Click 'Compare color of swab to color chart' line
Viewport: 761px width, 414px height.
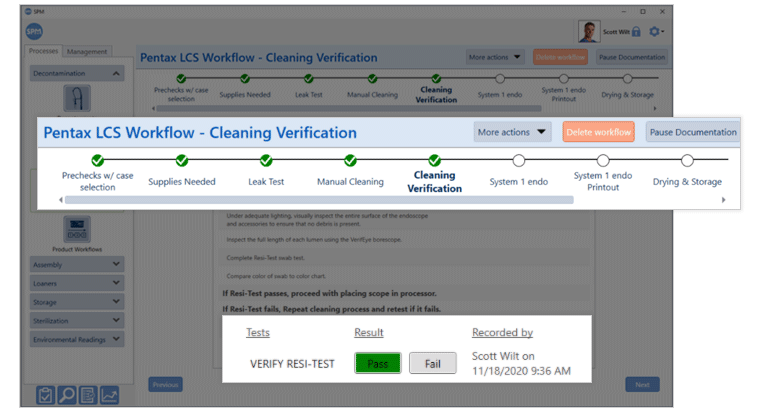click(276, 276)
